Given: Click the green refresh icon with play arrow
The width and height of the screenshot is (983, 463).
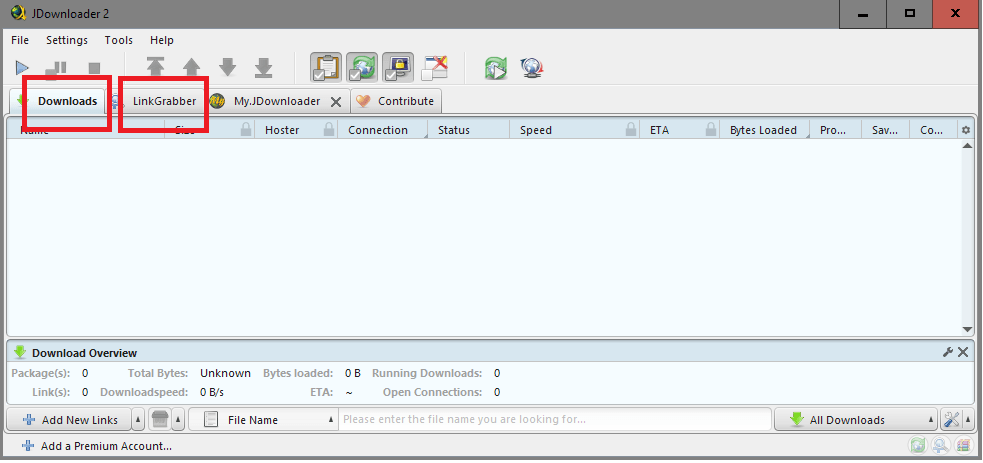Looking at the screenshot, I should 495,68.
